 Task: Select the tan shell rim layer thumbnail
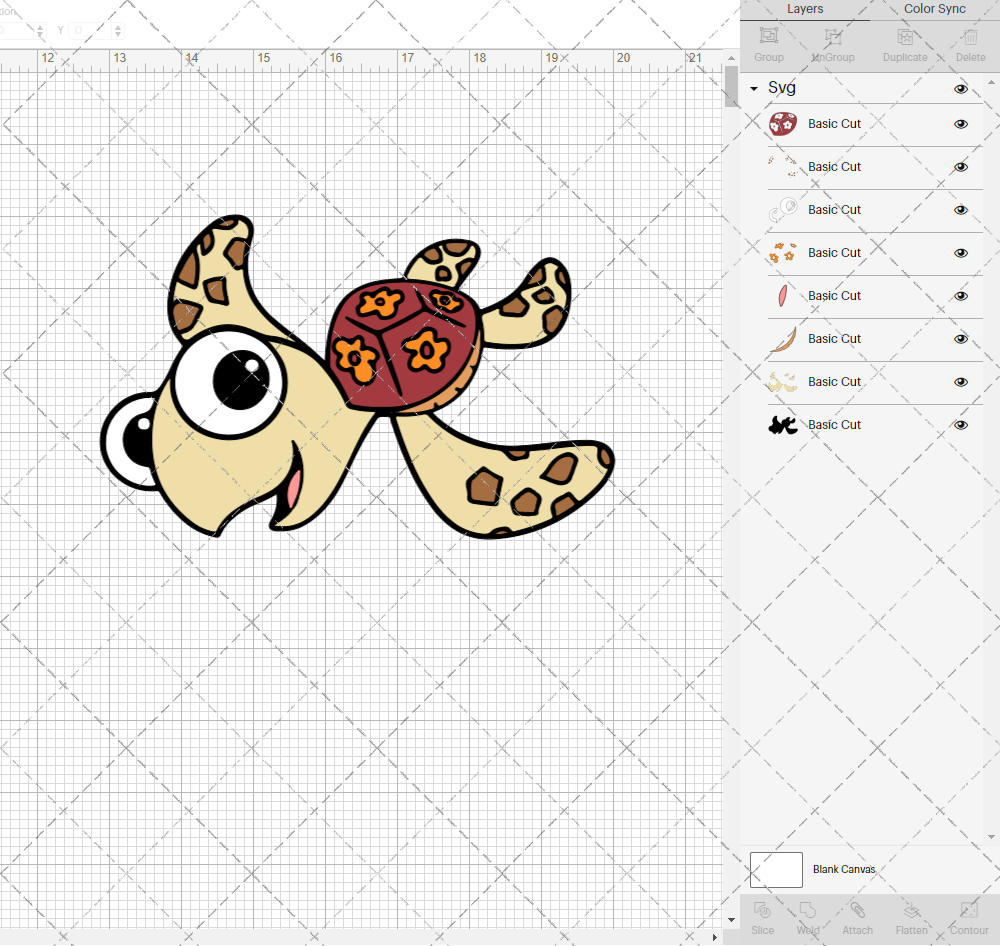tap(784, 339)
